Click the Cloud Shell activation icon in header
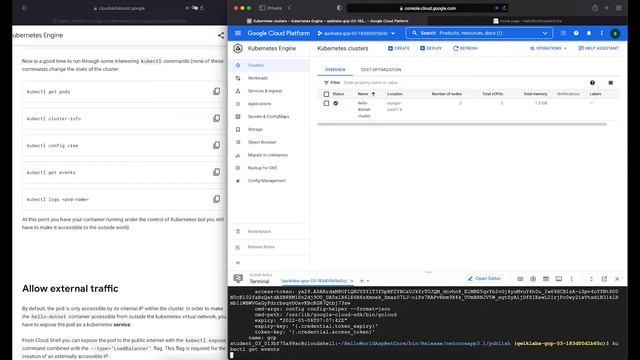640x360 pixels. click(563, 33)
